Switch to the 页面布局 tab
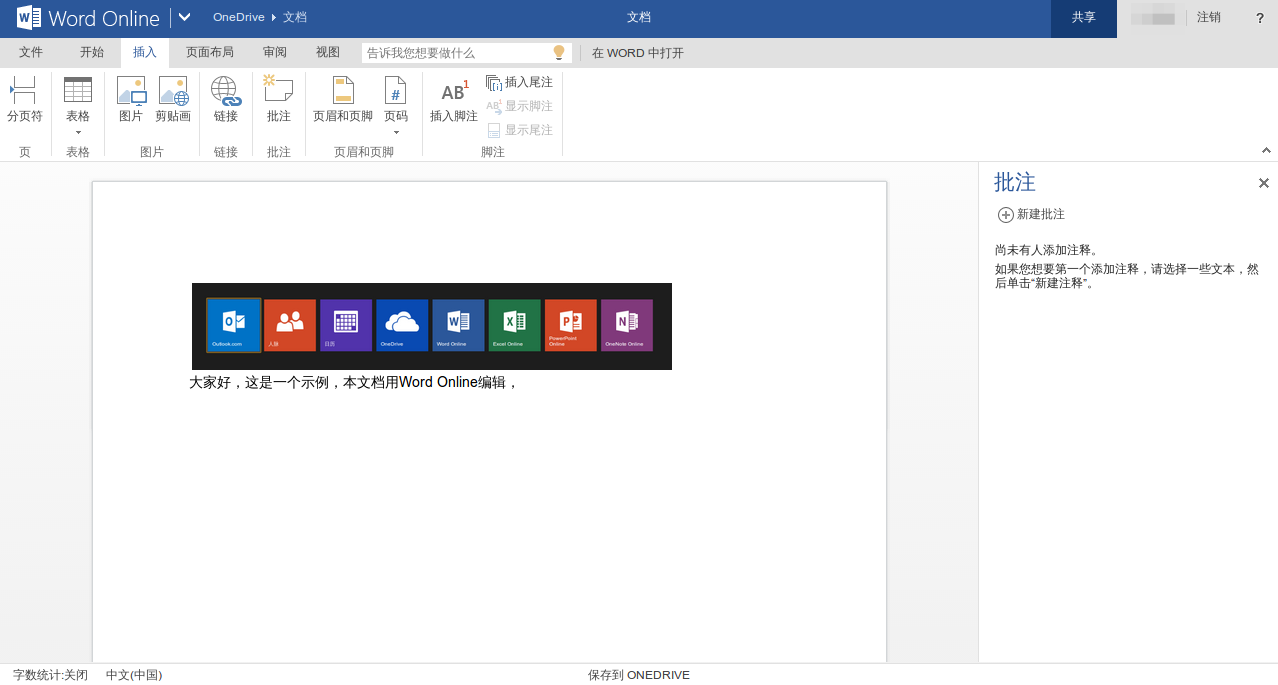Viewport: 1278px width, 685px height. click(x=210, y=53)
